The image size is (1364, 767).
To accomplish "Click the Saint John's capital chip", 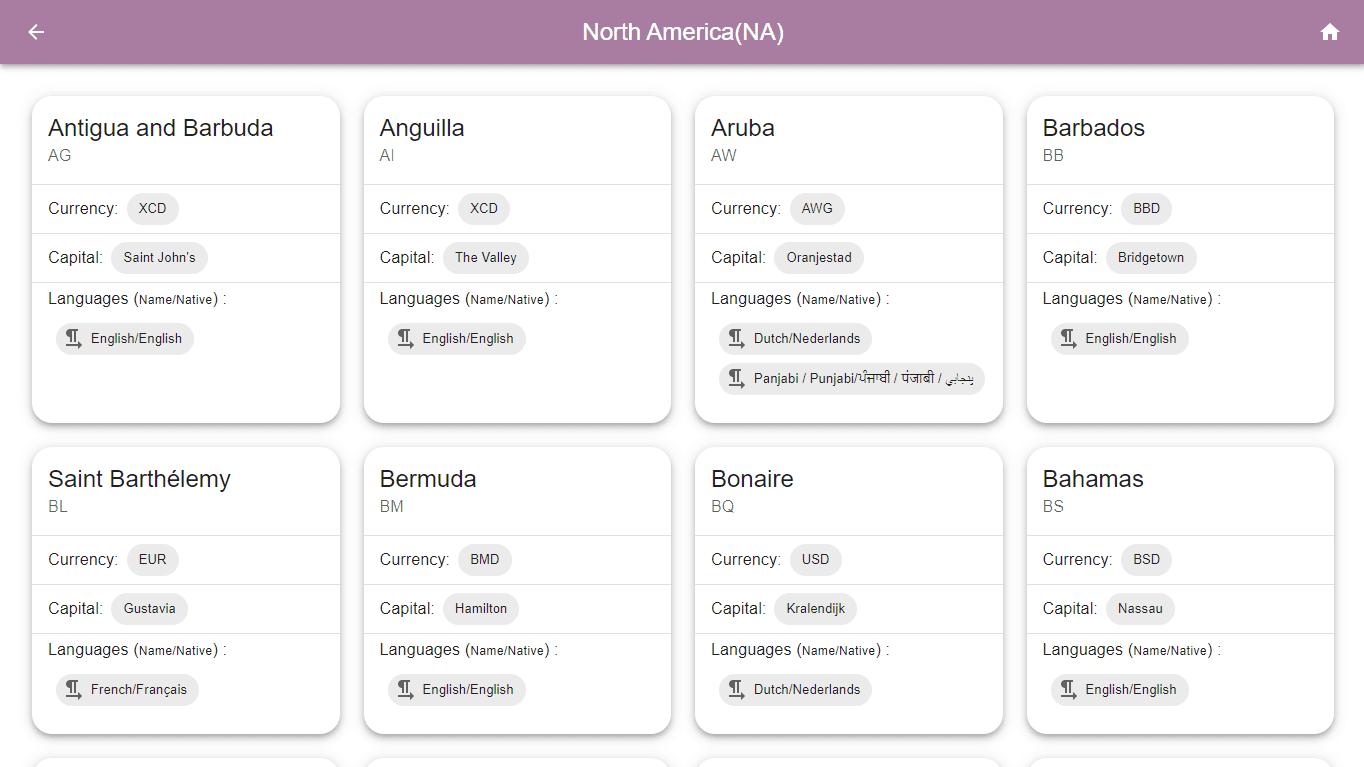I will [x=159, y=257].
